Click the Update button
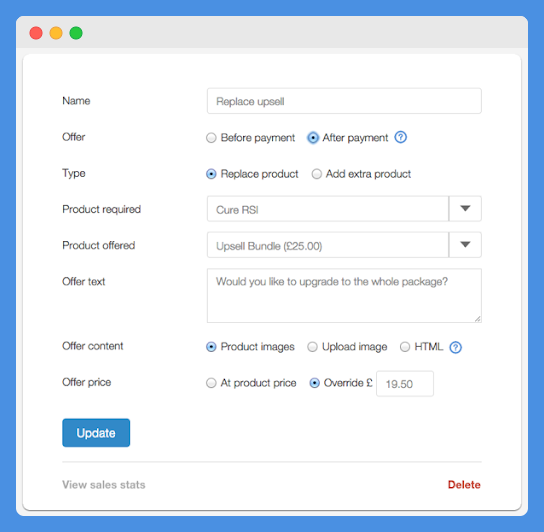This screenshot has height=532, width=544. pos(96,433)
